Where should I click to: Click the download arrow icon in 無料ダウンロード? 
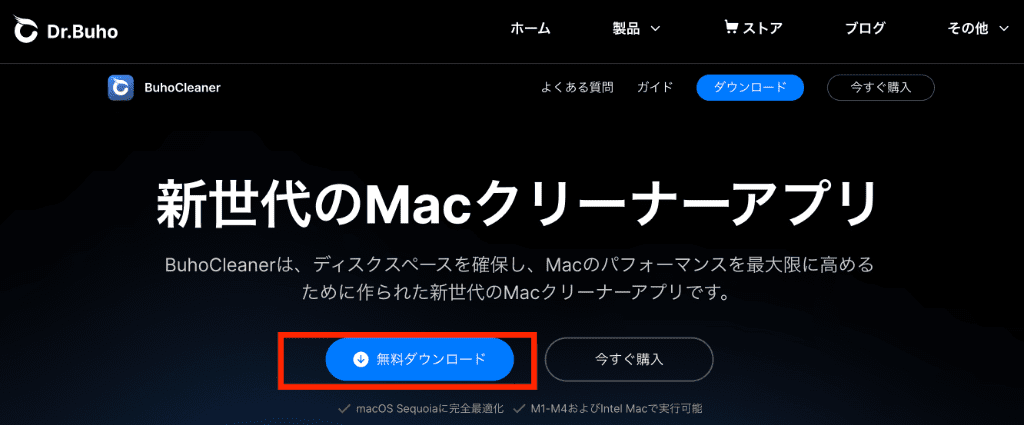tap(360, 359)
